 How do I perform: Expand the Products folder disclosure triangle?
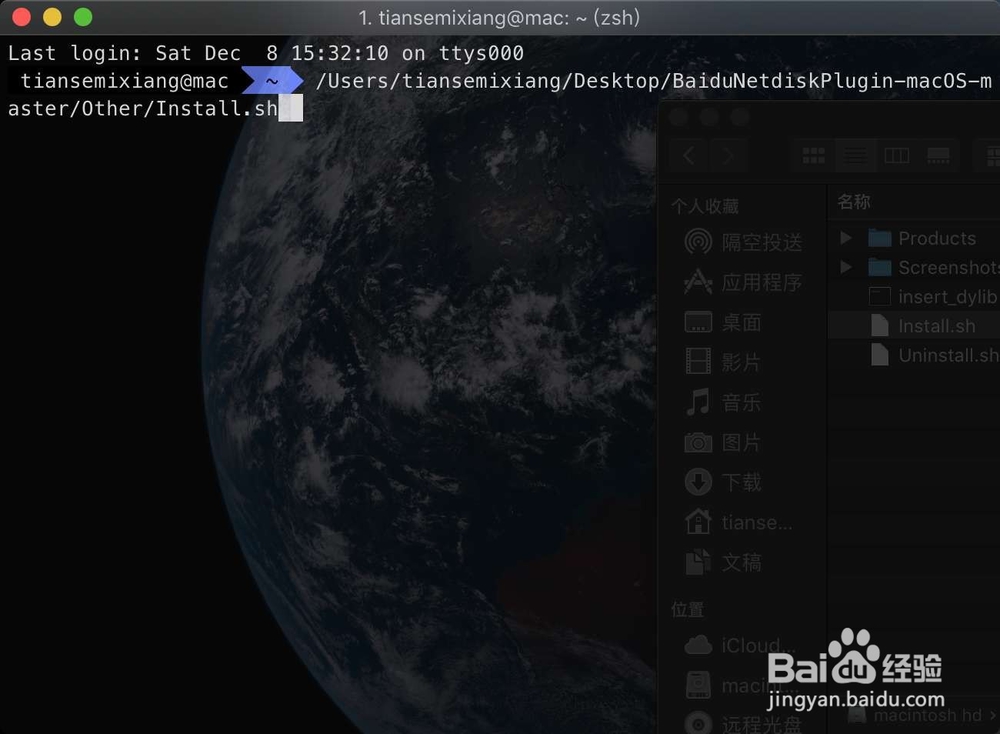(846, 238)
